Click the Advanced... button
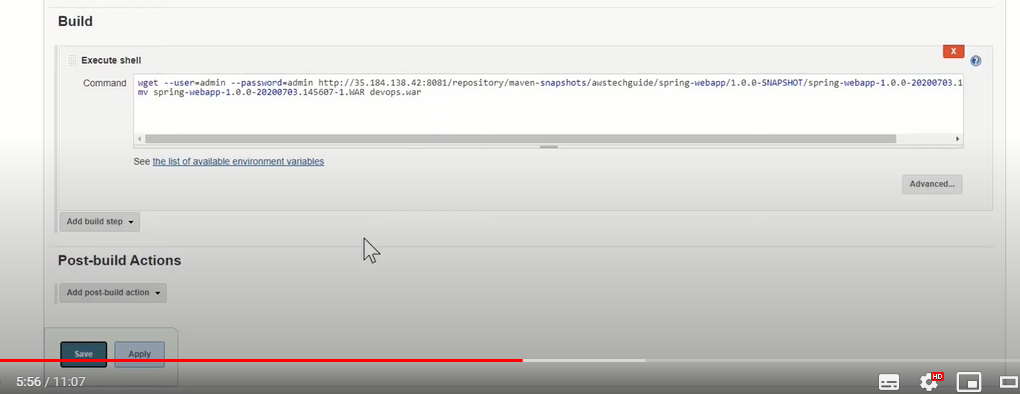The image size is (1020, 394). pos(932,184)
